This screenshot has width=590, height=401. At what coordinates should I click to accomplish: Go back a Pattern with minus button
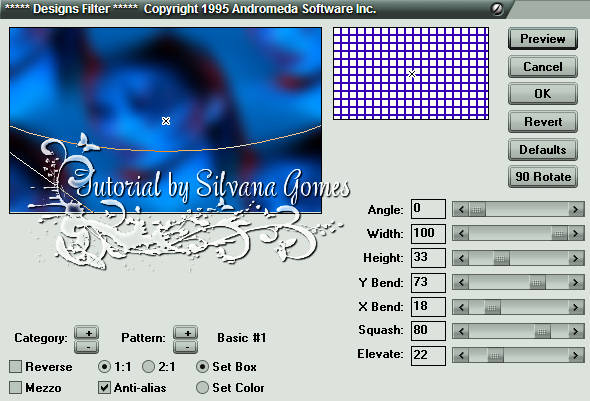pyautogui.click(x=186, y=347)
